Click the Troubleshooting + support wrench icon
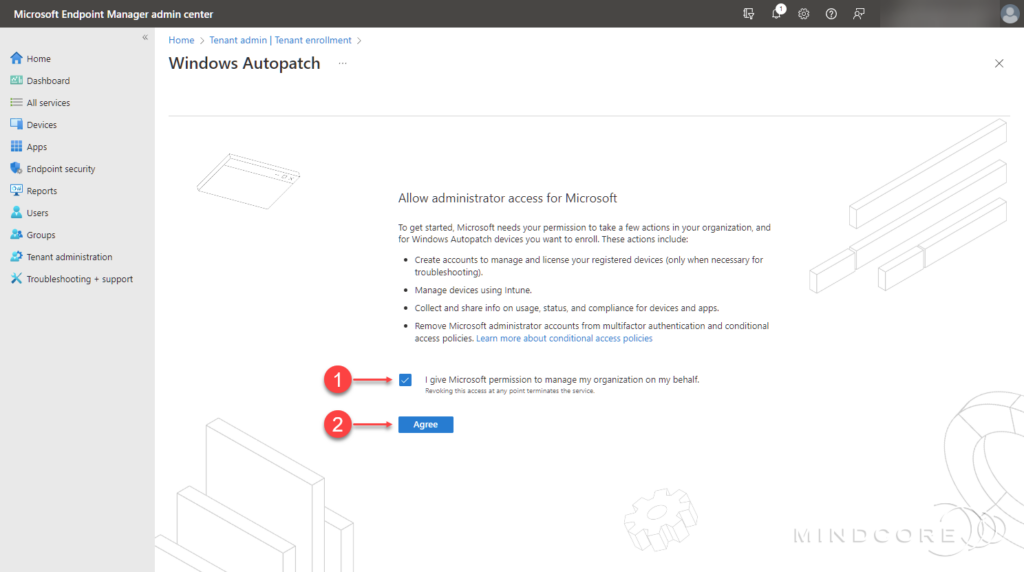Image resolution: width=1024 pixels, height=572 pixels. click(x=16, y=279)
